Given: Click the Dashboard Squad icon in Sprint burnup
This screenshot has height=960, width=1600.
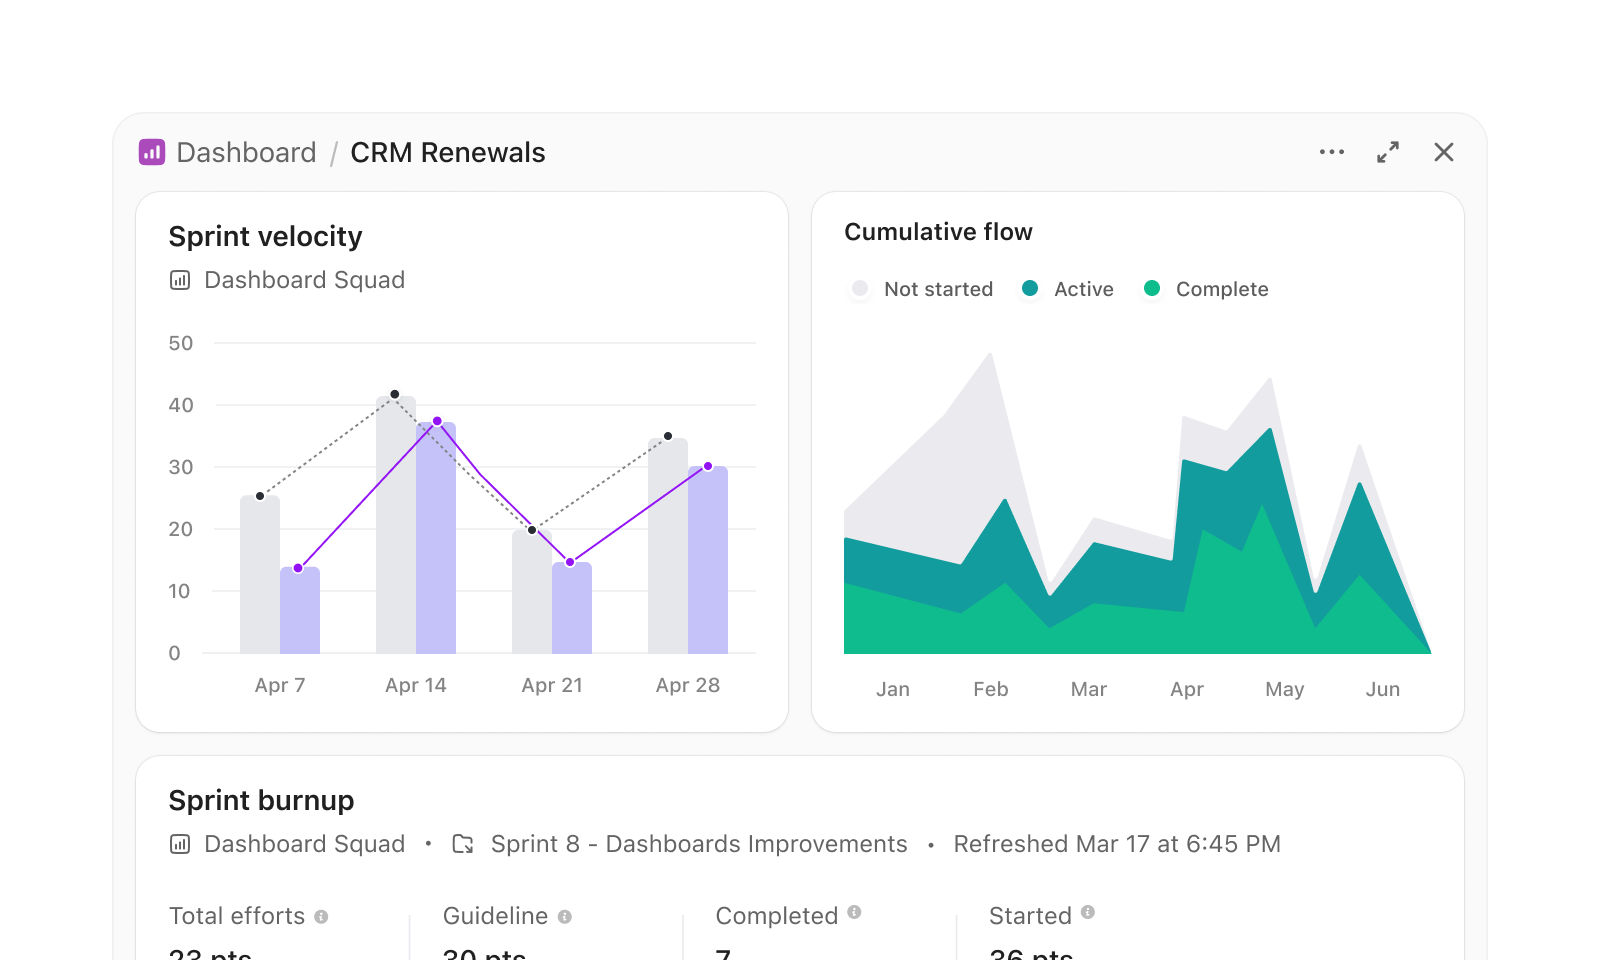Looking at the screenshot, I should [179, 844].
